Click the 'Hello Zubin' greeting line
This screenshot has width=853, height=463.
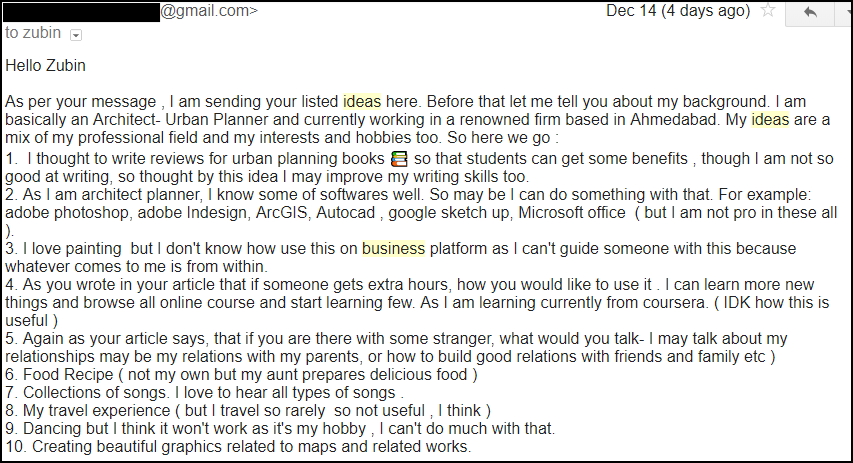tap(46, 66)
